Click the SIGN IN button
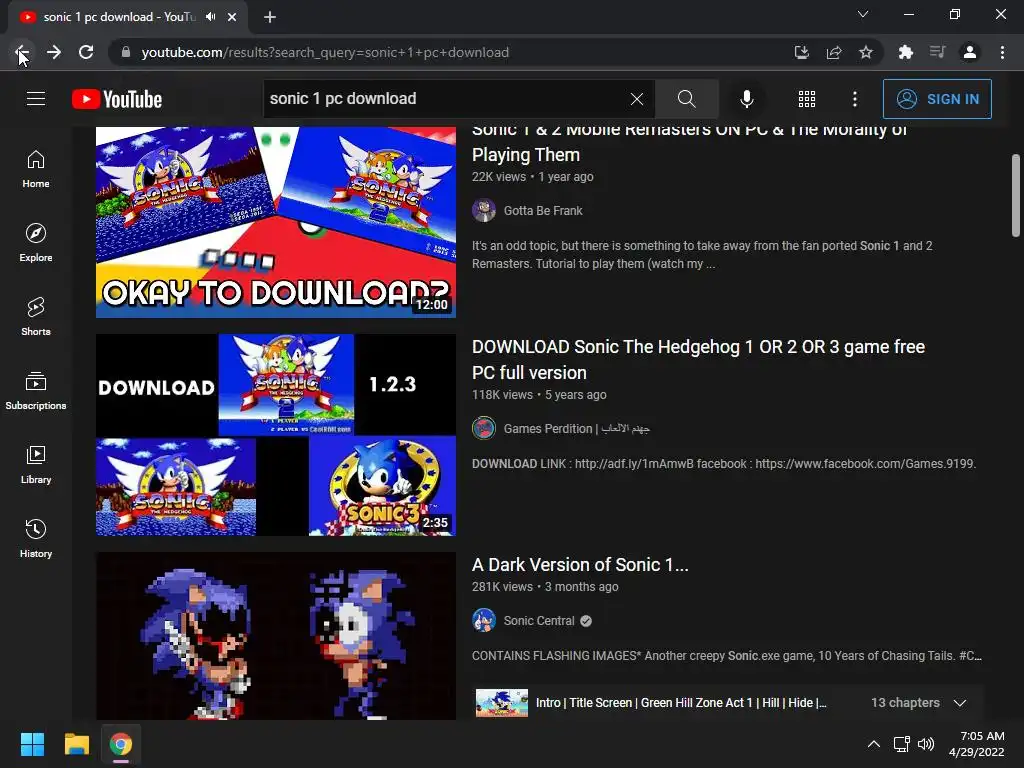 [x=937, y=99]
